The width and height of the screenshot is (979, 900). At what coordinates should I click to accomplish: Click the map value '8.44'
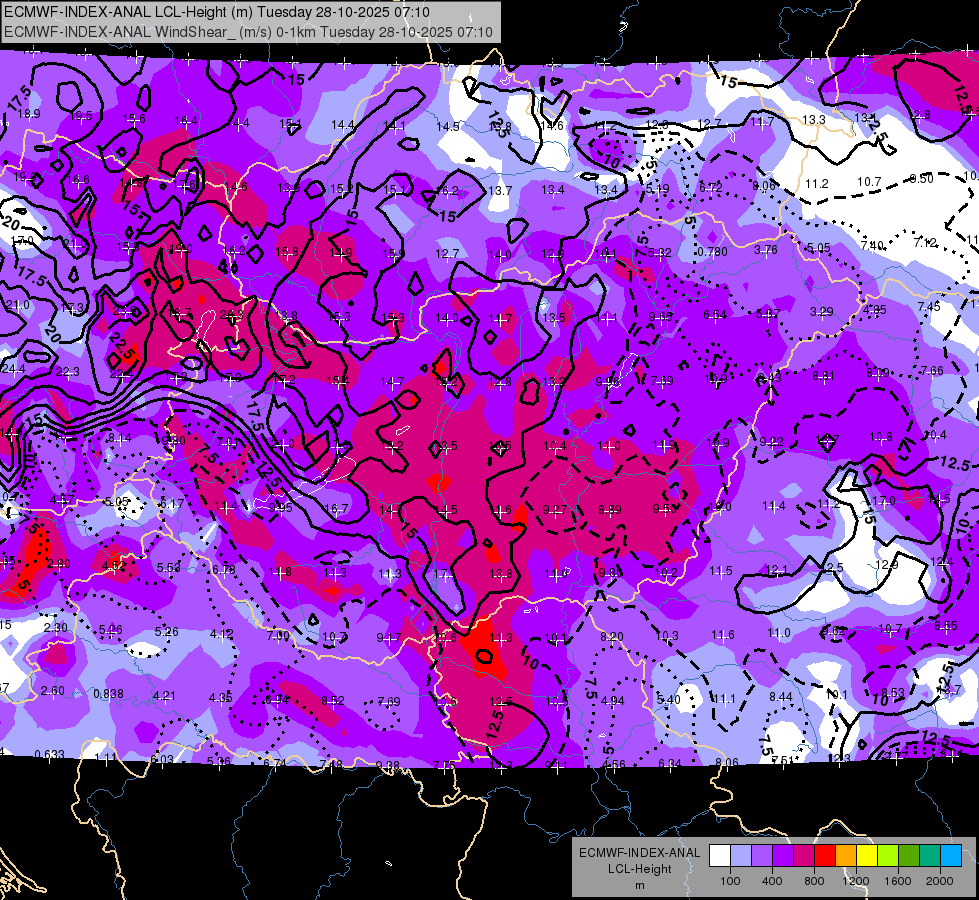(x=780, y=696)
